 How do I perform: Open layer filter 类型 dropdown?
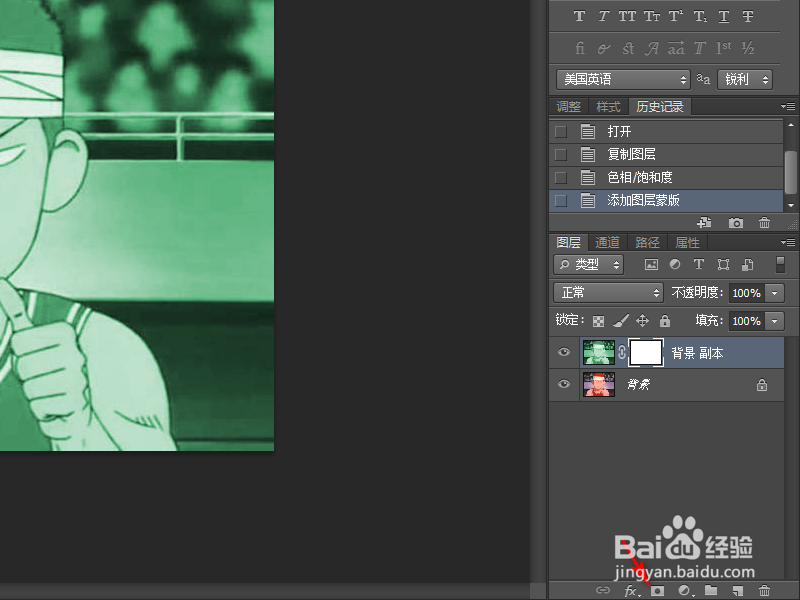tap(588, 265)
